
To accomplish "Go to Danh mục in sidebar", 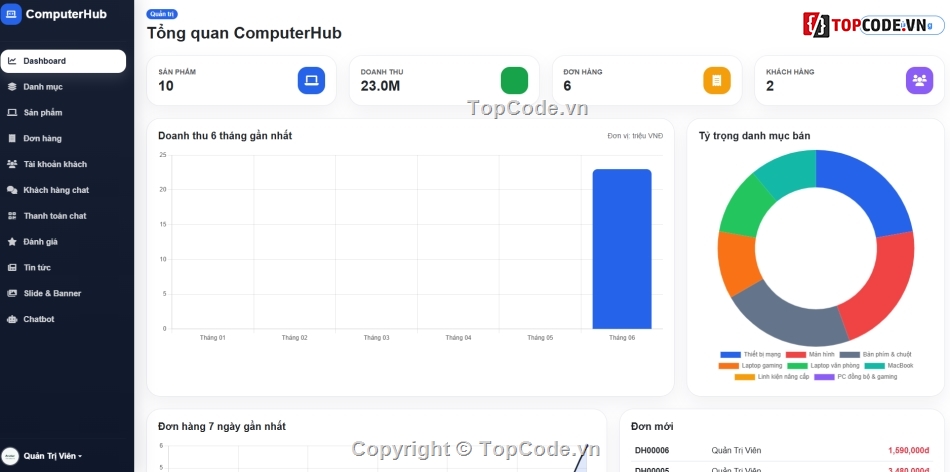I will (x=64, y=87).
